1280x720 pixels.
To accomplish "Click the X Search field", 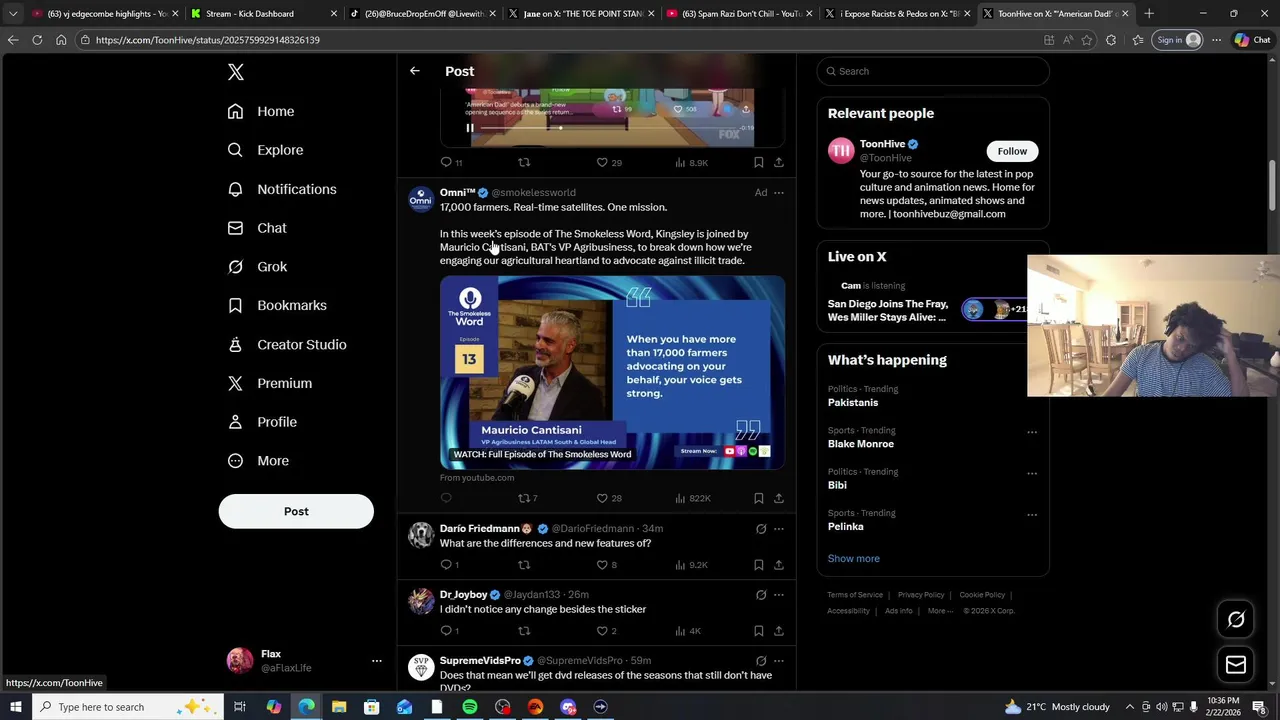I will [x=933, y=71].
